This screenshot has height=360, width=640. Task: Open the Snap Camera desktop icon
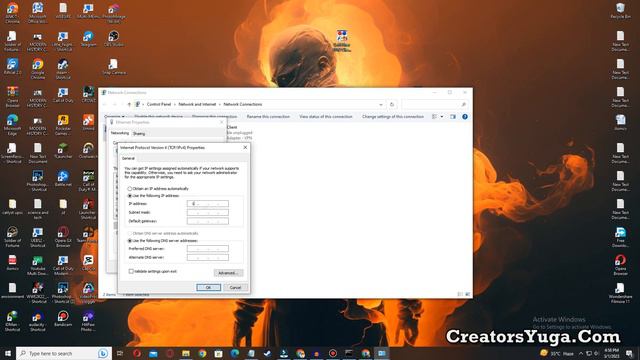point(114,67)
